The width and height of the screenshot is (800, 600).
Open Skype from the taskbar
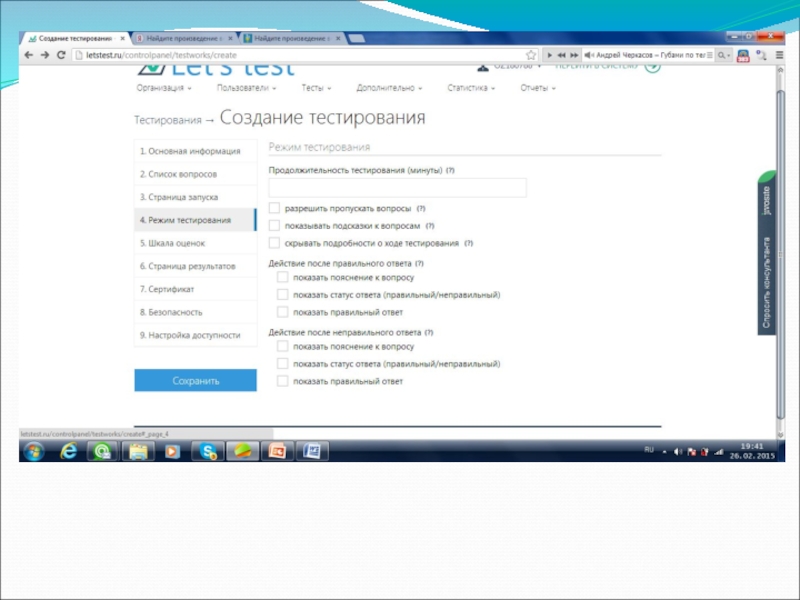(205, 452)
